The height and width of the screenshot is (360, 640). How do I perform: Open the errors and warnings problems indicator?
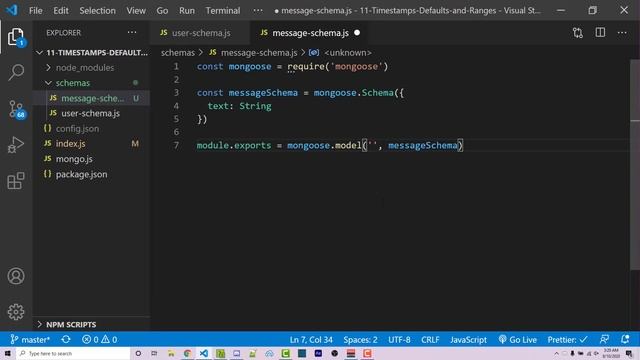[99, 339]
